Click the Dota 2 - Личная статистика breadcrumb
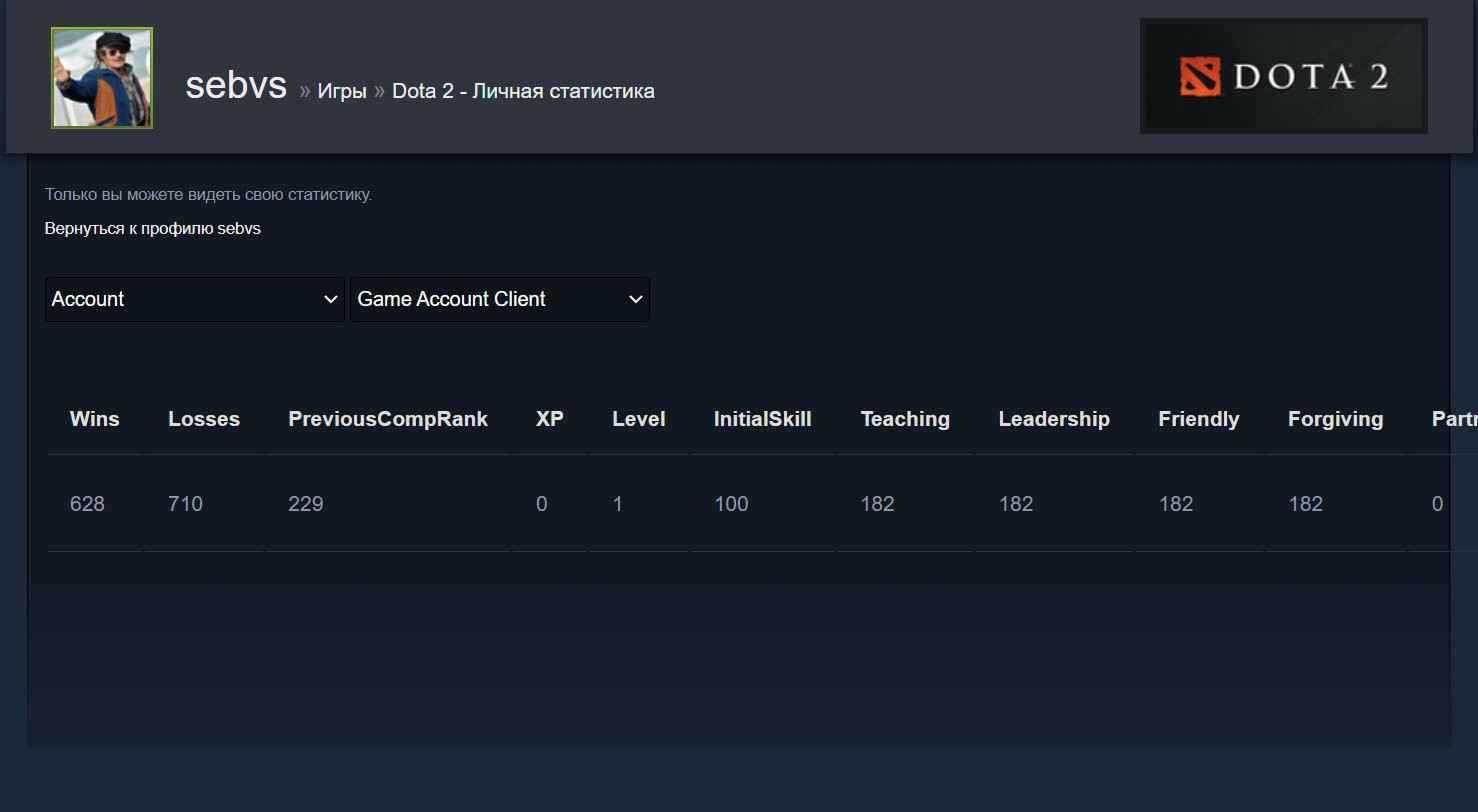 pyautogui.click(x=523, y=91)
